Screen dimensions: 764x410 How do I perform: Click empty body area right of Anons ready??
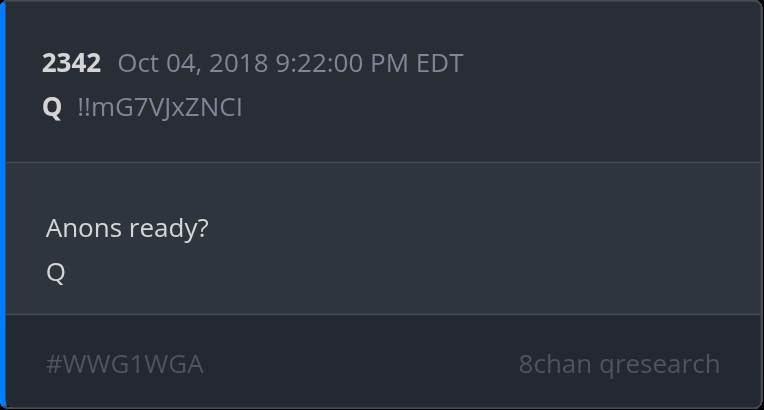[450, 230]
